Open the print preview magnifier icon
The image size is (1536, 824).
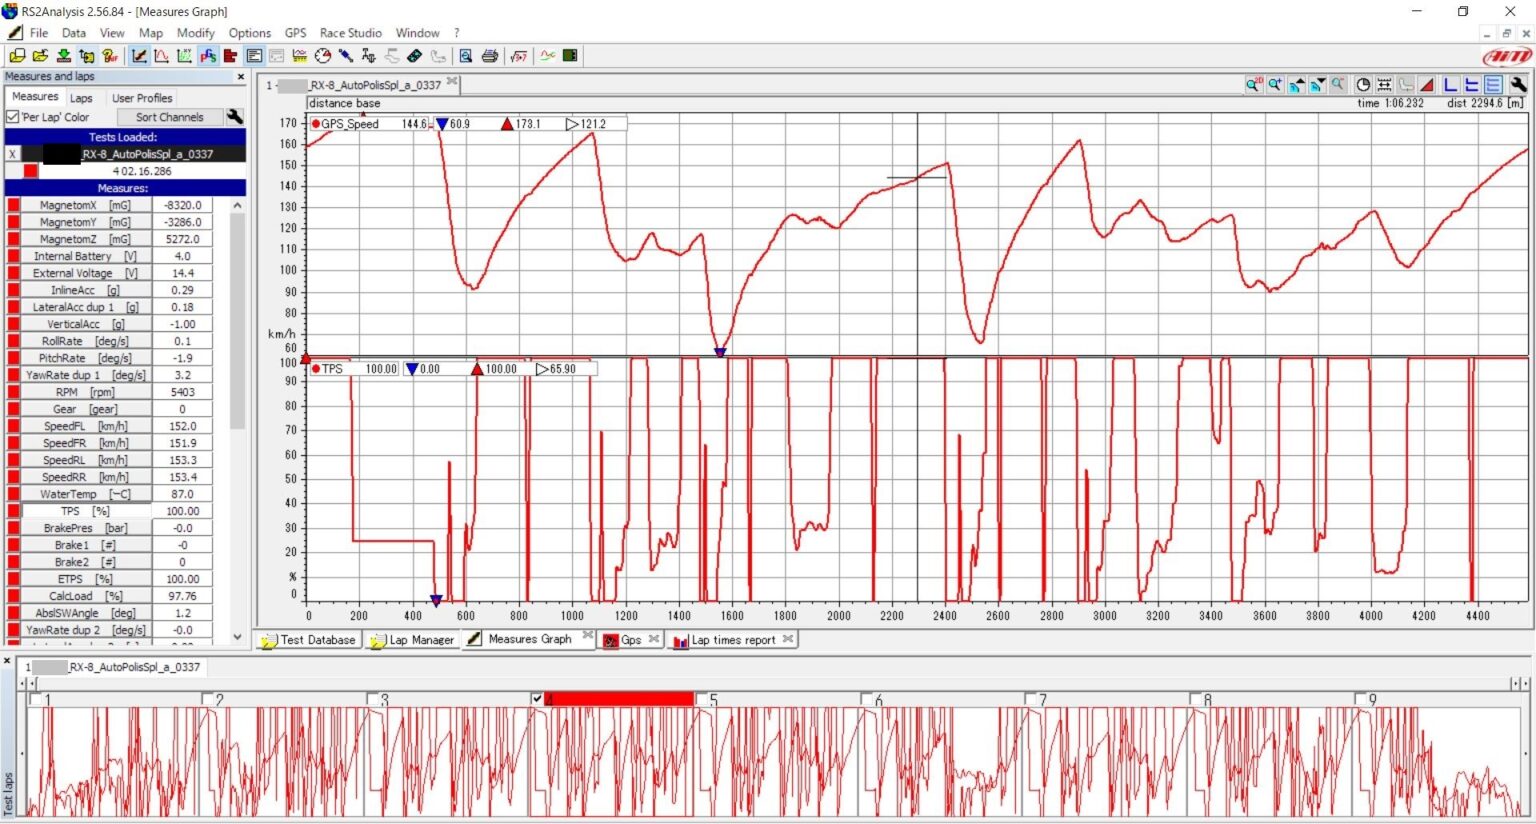(x=466, y=56)
